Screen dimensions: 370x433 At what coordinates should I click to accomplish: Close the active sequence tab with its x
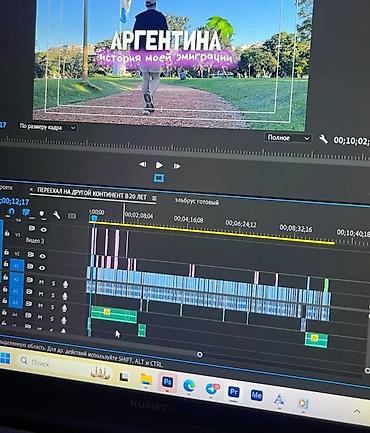[32, 189]
